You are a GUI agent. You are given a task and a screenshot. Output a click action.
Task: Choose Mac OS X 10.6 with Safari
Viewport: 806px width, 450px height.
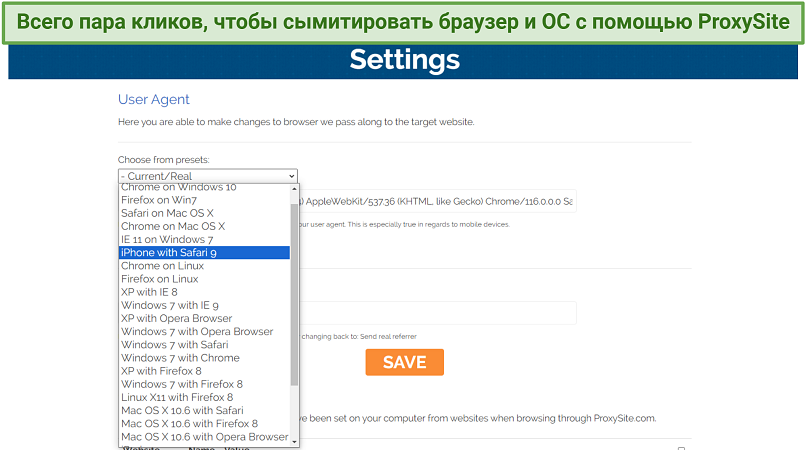click(x=205, y=410)
